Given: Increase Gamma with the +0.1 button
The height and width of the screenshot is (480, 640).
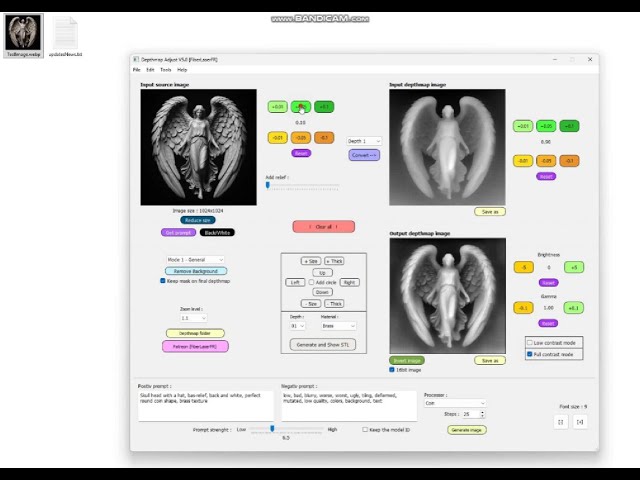Looking at the screenshot, I should [574, 308].
